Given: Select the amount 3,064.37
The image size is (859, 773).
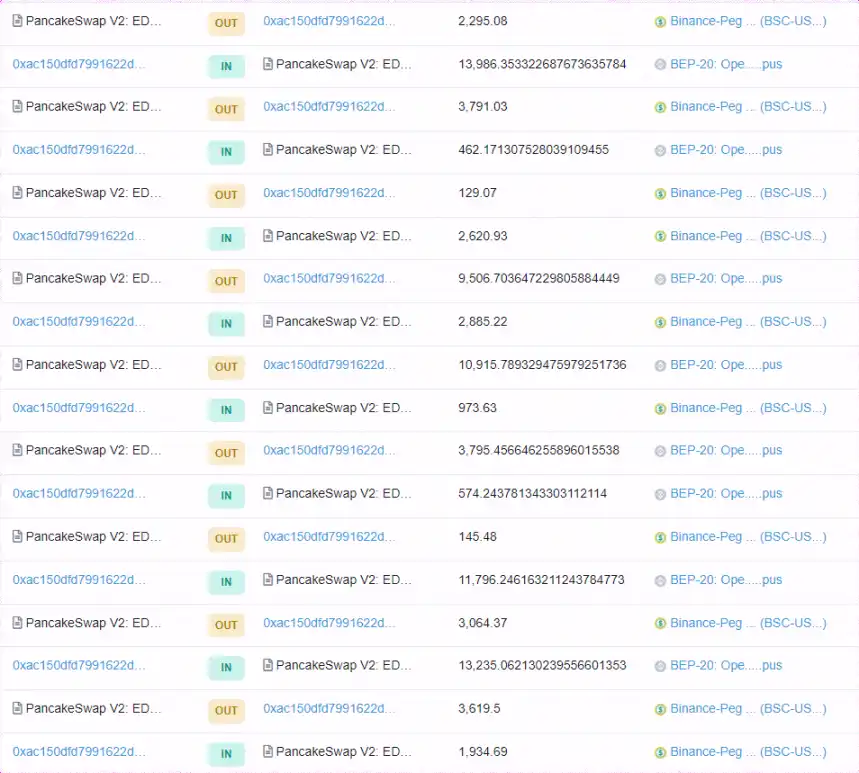Looking at the screenshot, I should (483, 623).
